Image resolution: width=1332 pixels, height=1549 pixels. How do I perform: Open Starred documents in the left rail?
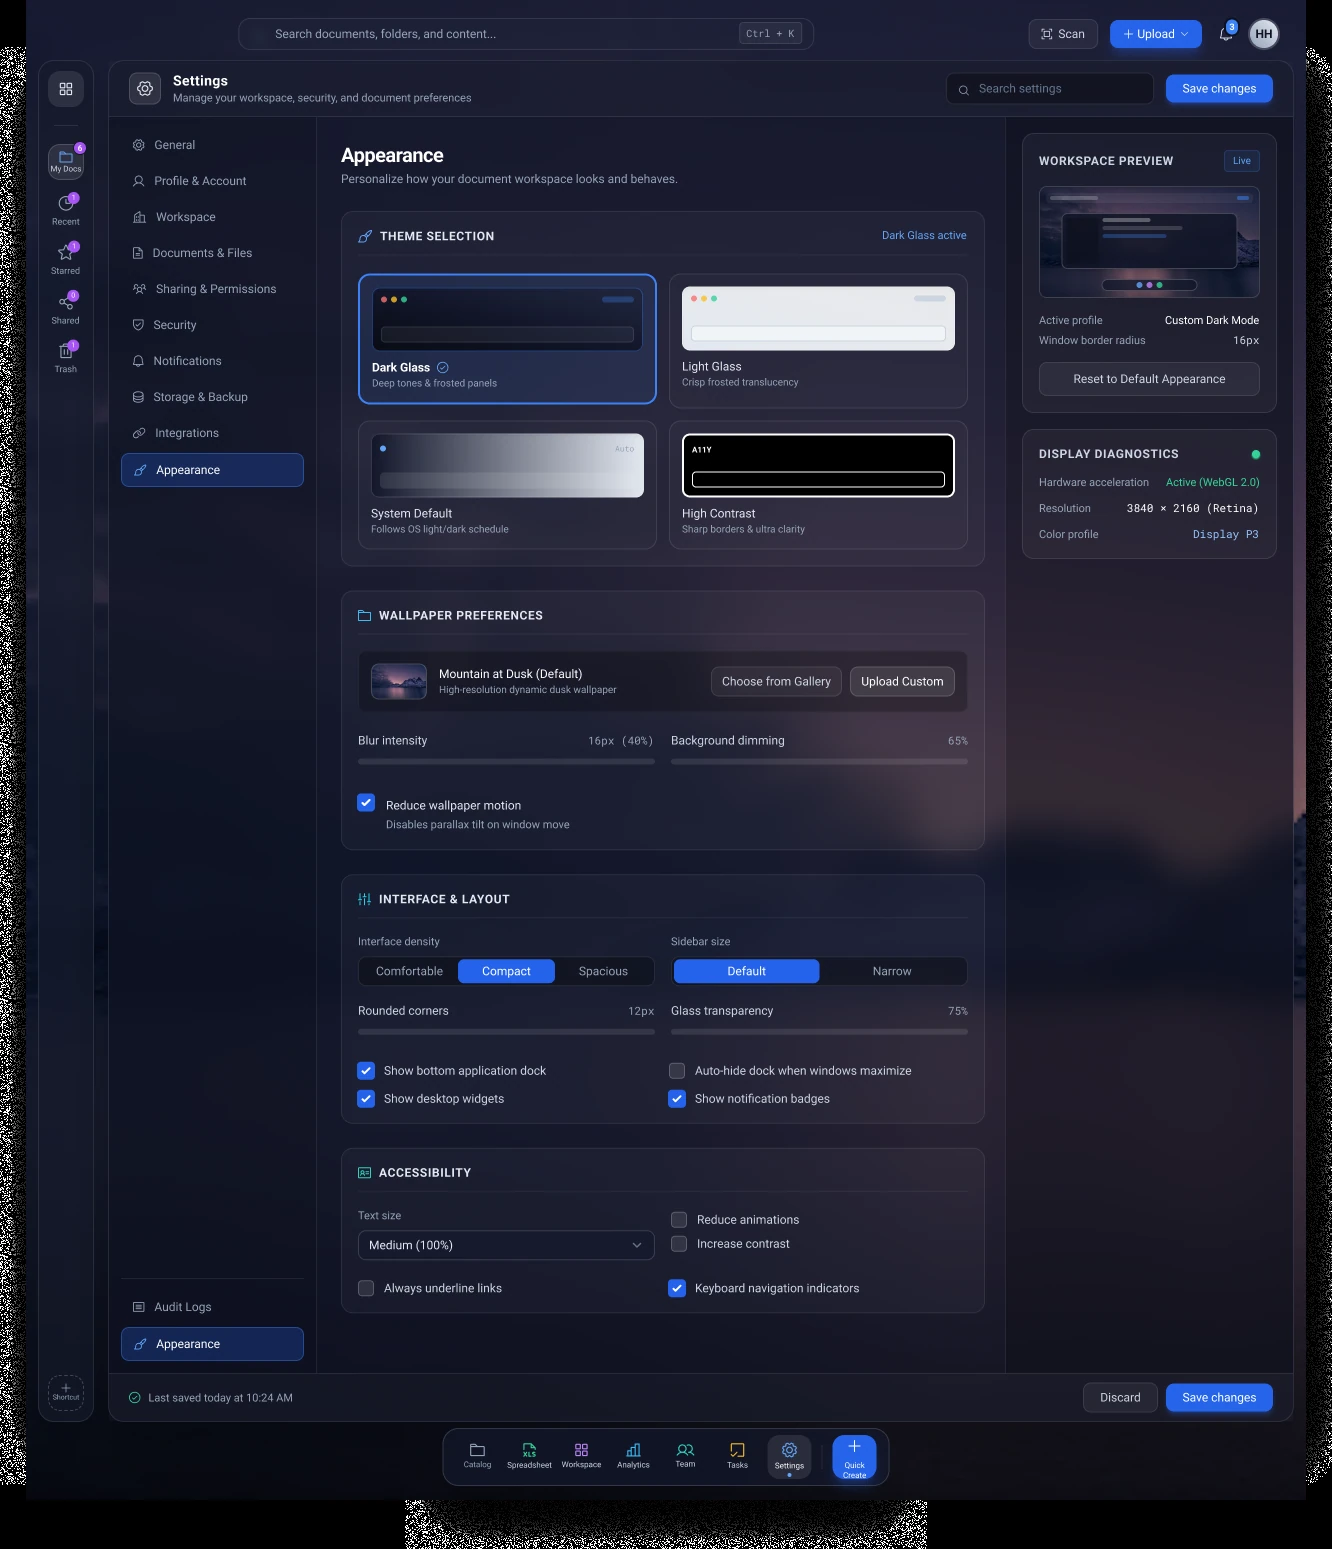click(66, 257)
